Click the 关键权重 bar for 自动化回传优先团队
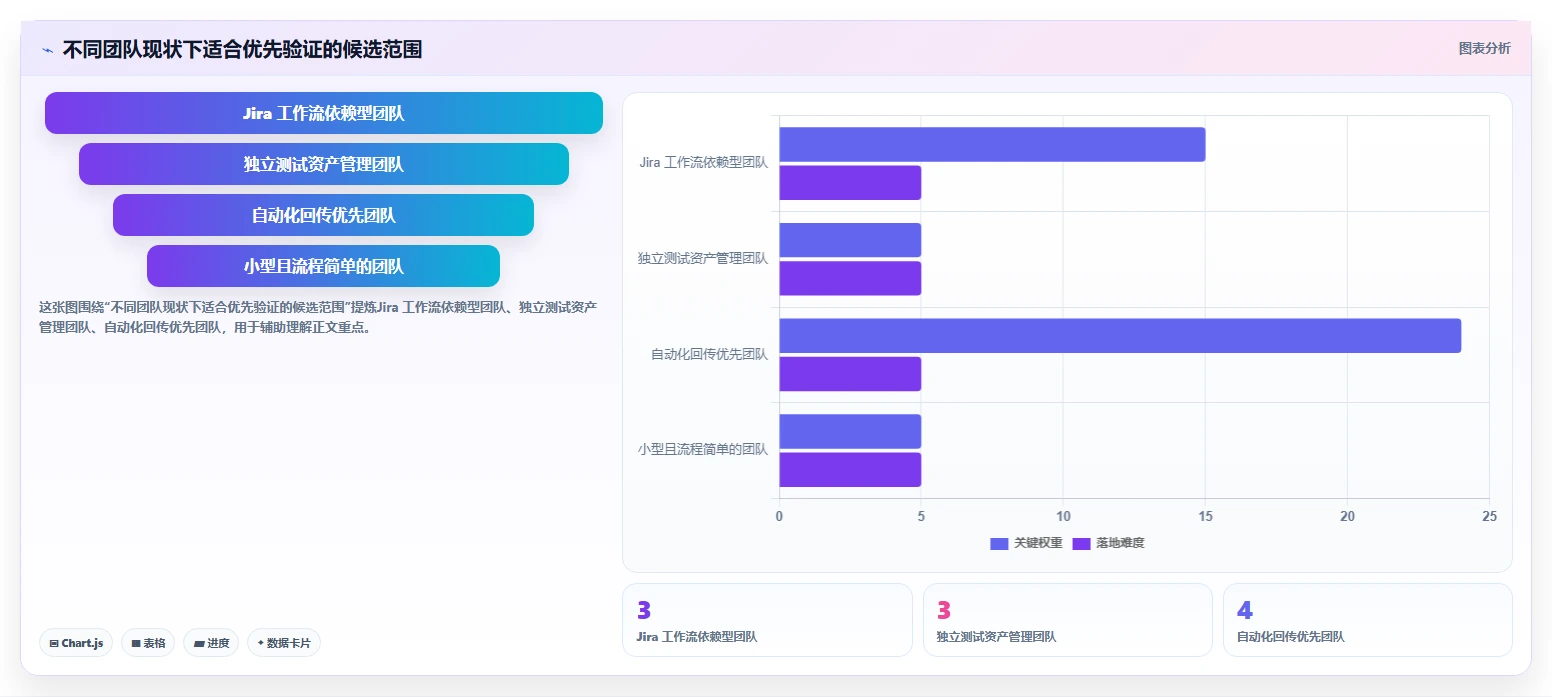 coord(1120,335)
